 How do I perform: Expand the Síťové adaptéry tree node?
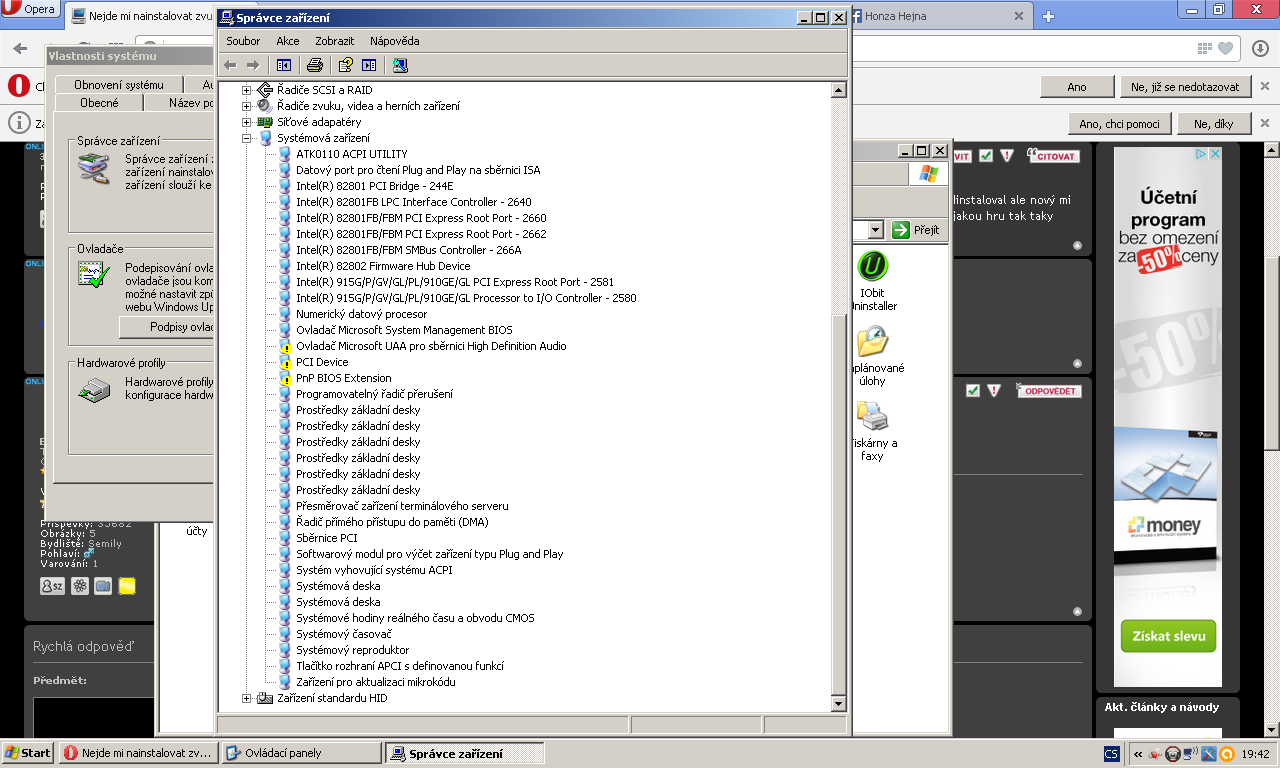(246, 122)
